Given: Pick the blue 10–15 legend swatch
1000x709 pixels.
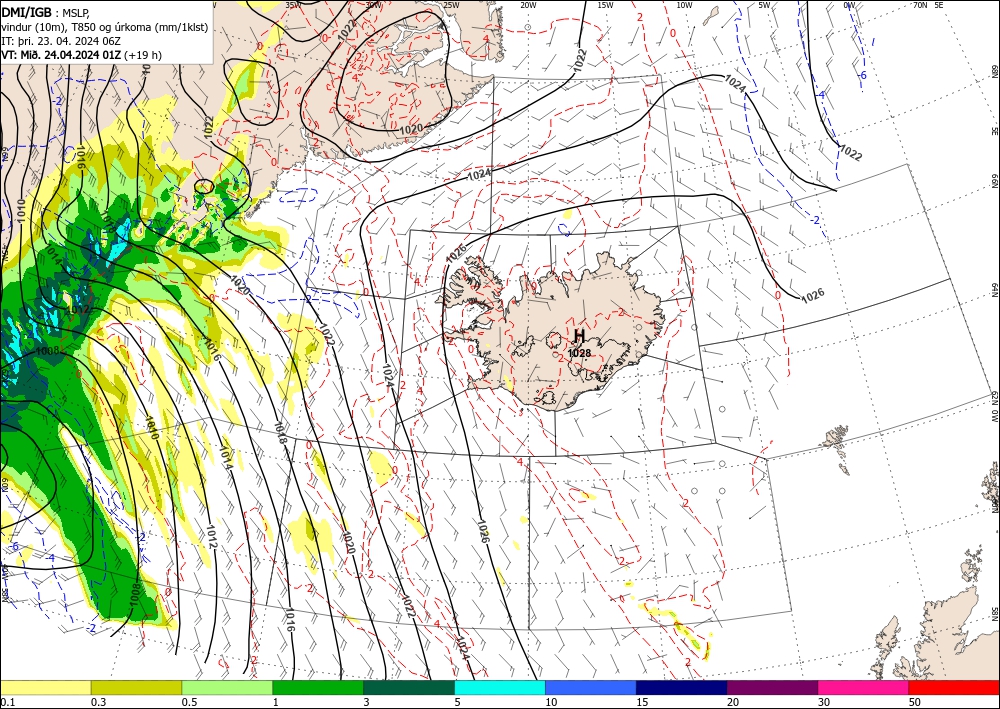Looking at the screenshot, I should point(591,687).
